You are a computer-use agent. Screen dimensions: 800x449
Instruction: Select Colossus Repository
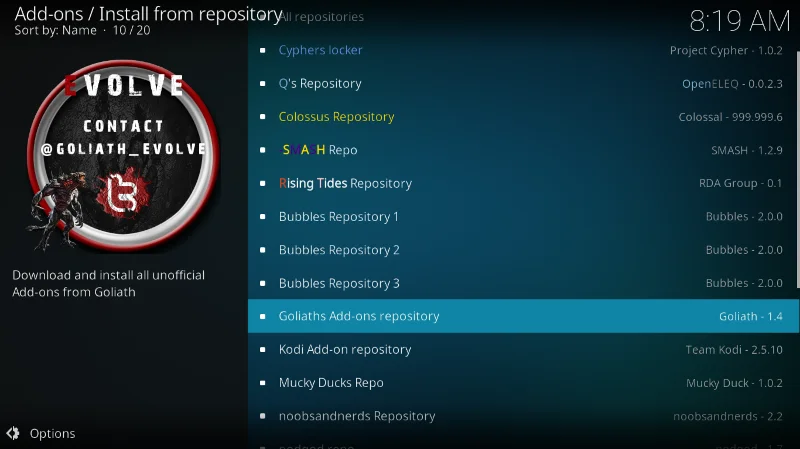pyautogui.click(x=523, y=117)
